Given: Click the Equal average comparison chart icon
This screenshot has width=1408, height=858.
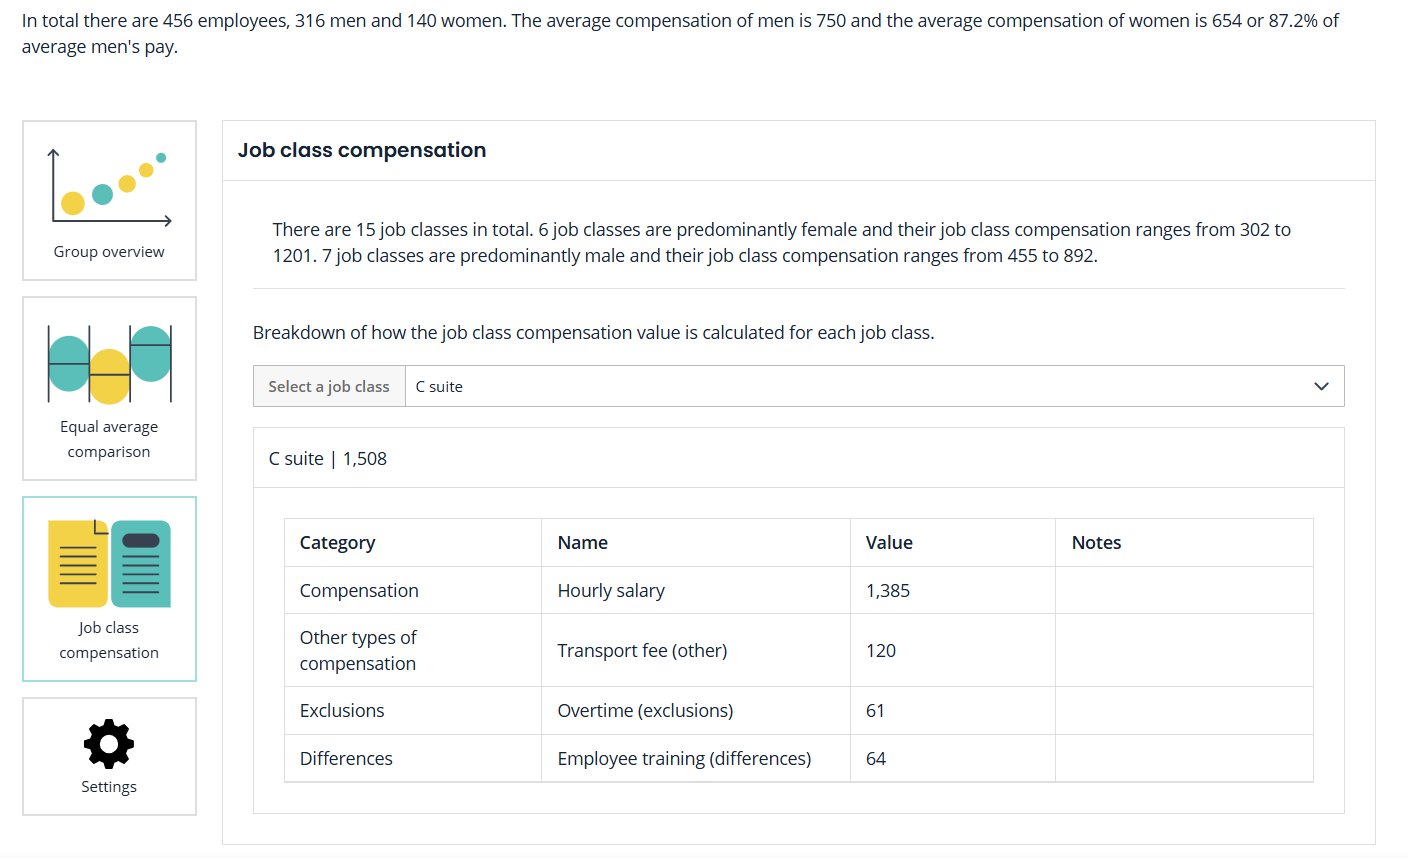Looking at the screenshot, I should [109, 363].
